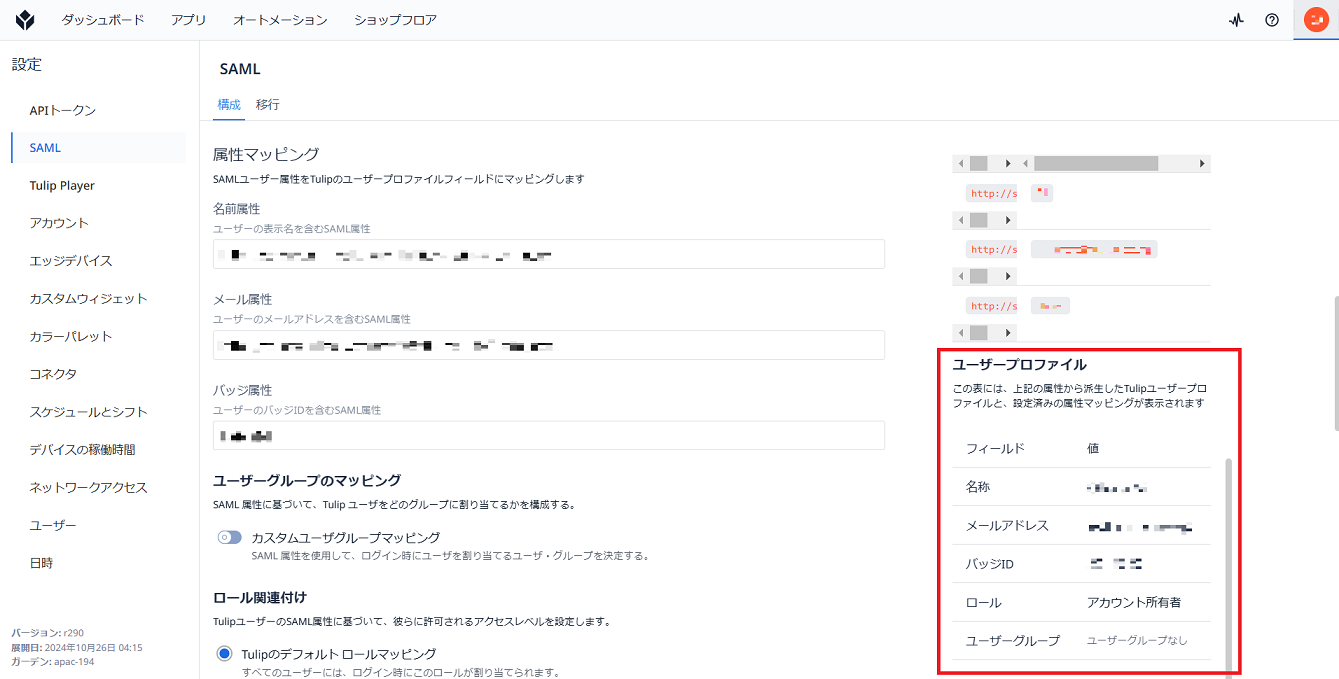Image resolution: width=1339 pixels, height=679 pixels.
Task: Click the ユーザープロファイル heading
Action: 1020,365
